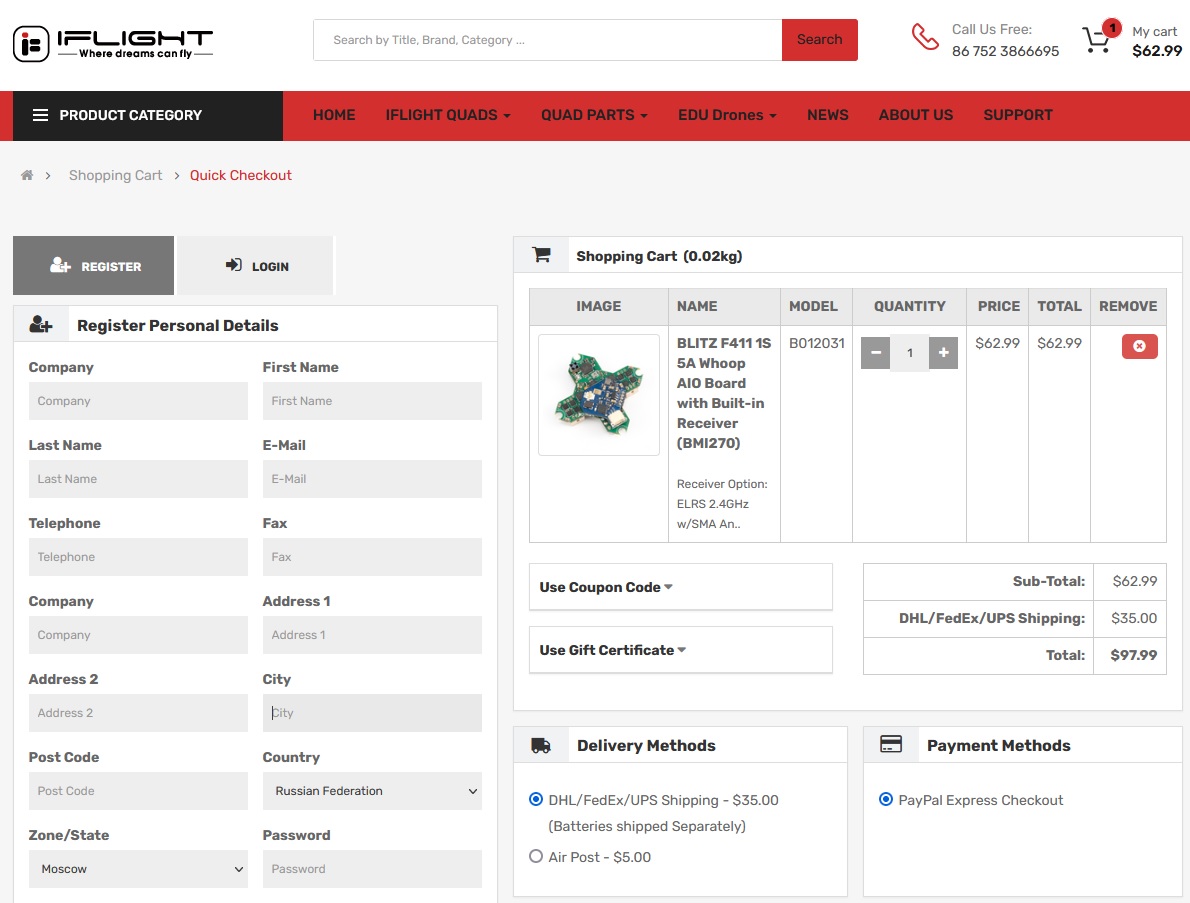Remove BLITZ F411 item with red X

[1139, 346]
